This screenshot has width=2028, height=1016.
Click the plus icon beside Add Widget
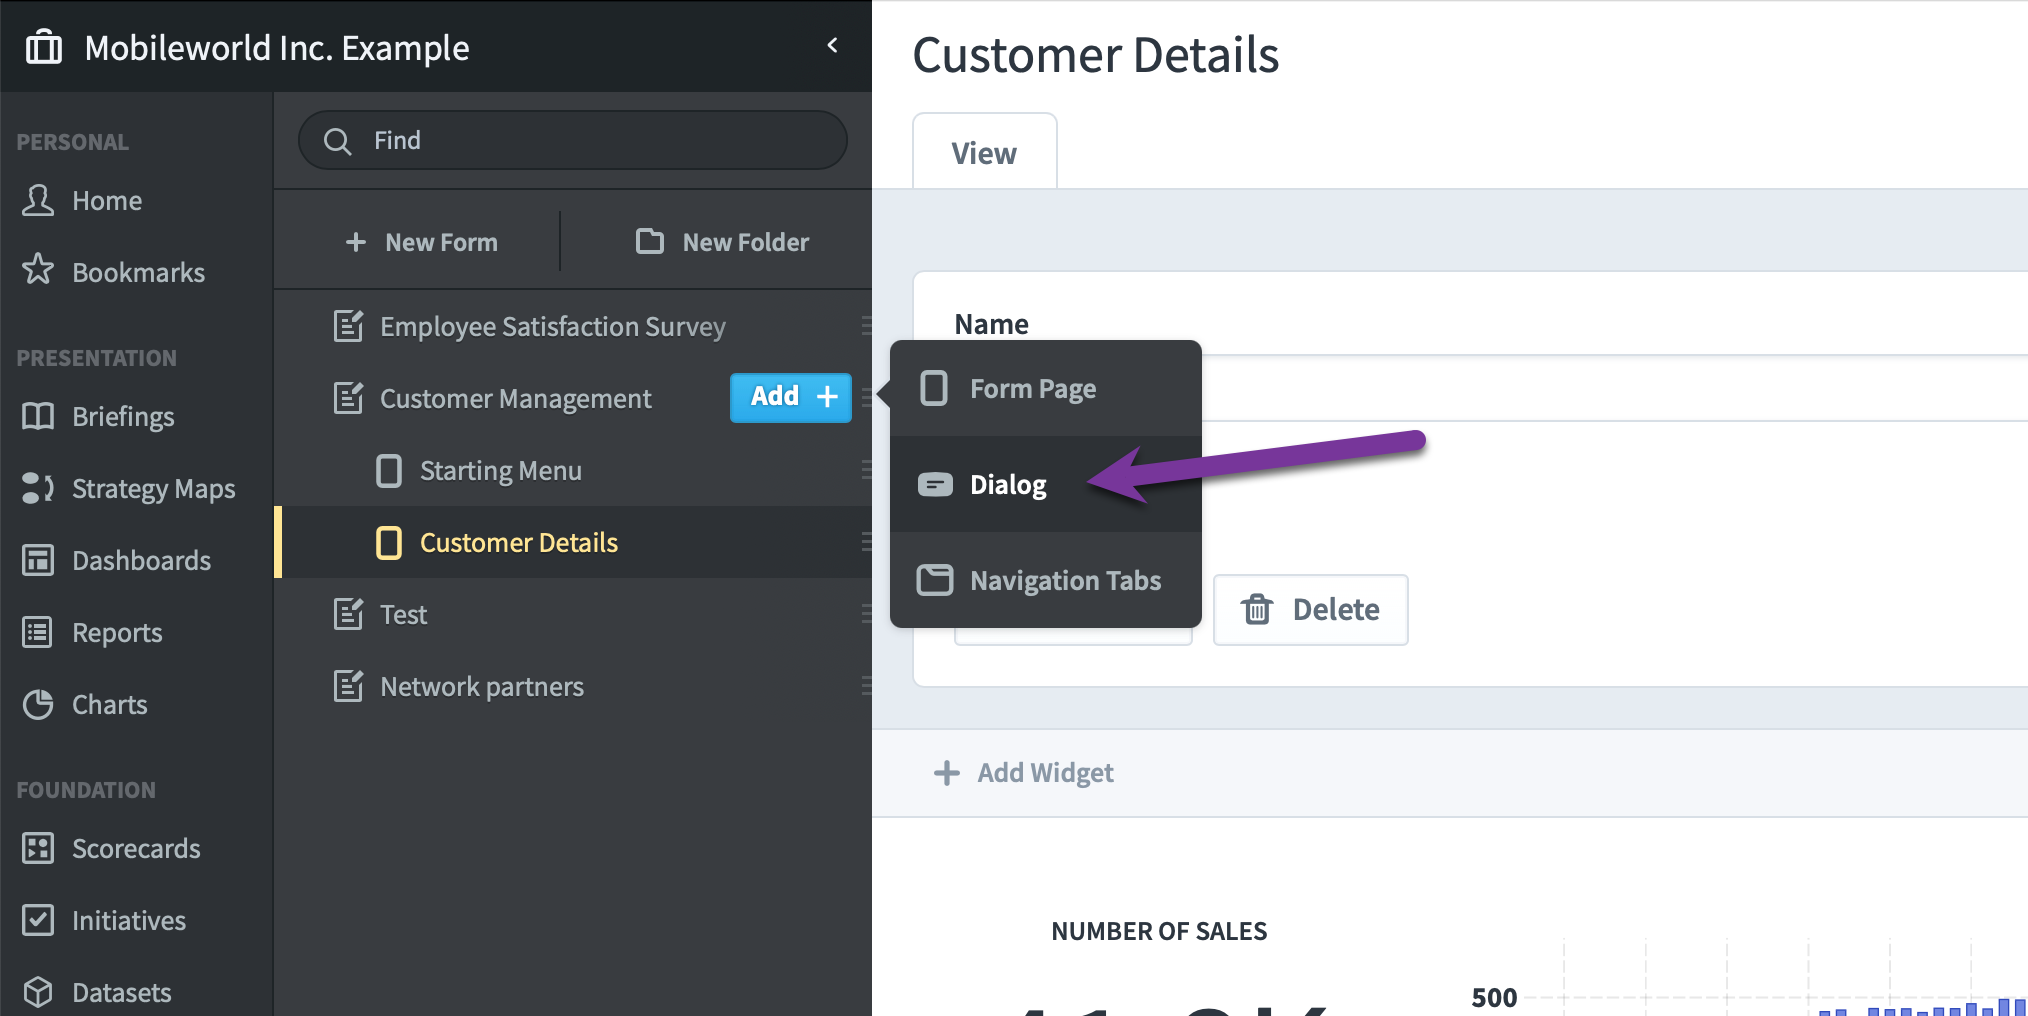tap(946, 772)
